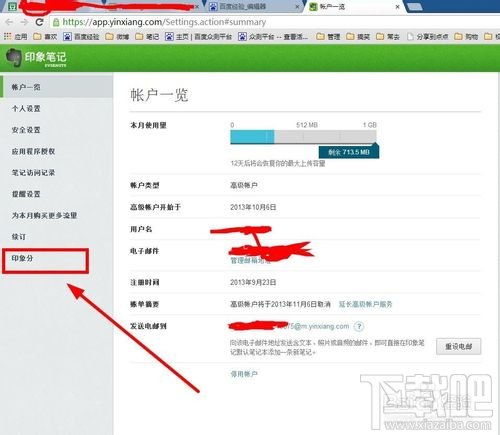Image resolution: width=500 pixels, height=435 pixels.
Task: Click the 延长高级帐户服务 link
Action: (366, 304)
